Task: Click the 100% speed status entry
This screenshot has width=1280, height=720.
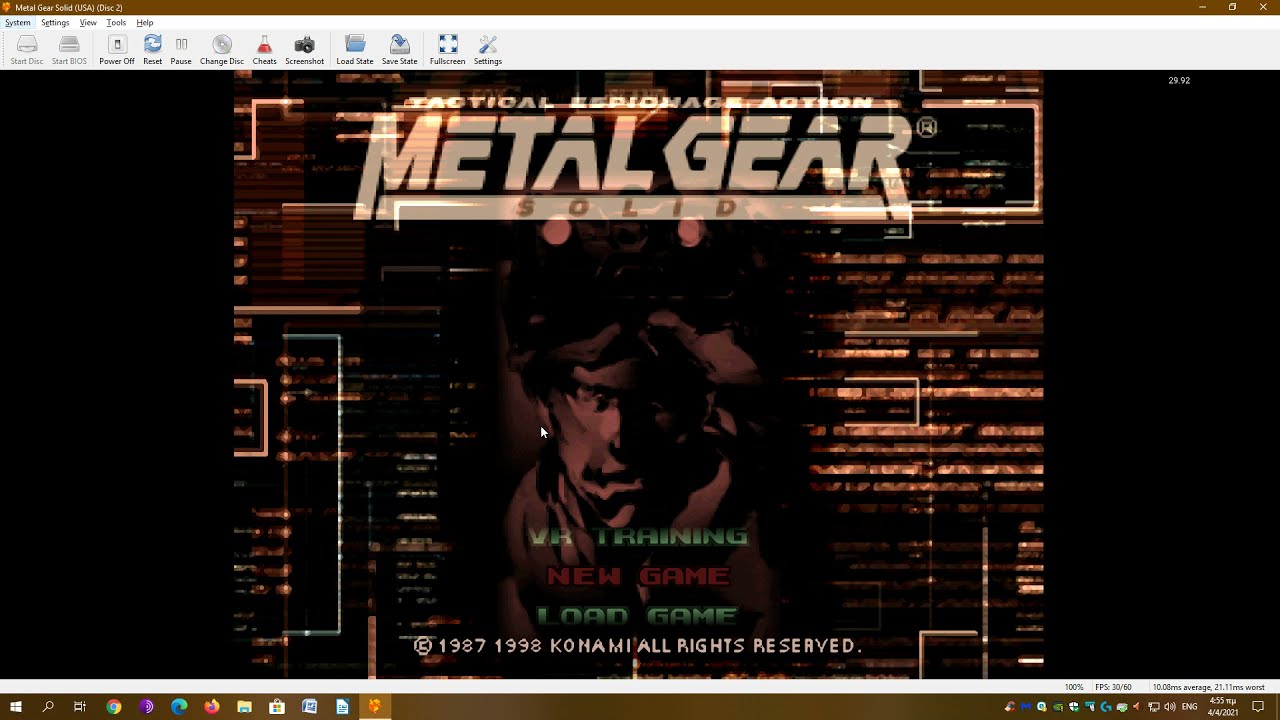Action: 1074,687
